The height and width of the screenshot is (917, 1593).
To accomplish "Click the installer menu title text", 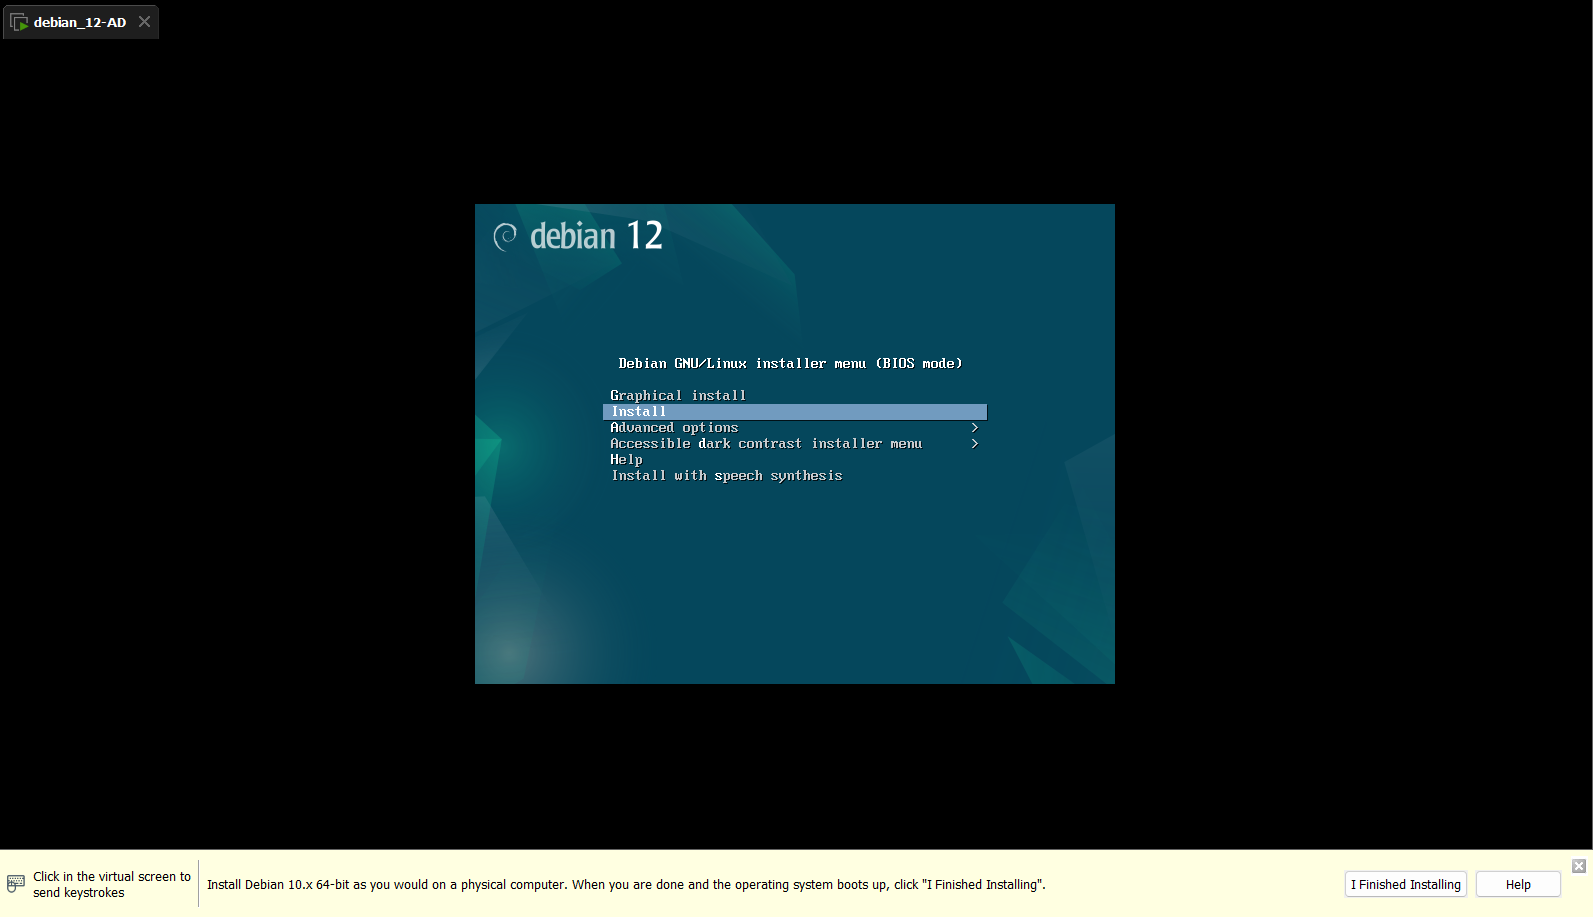I will point(790,364).
